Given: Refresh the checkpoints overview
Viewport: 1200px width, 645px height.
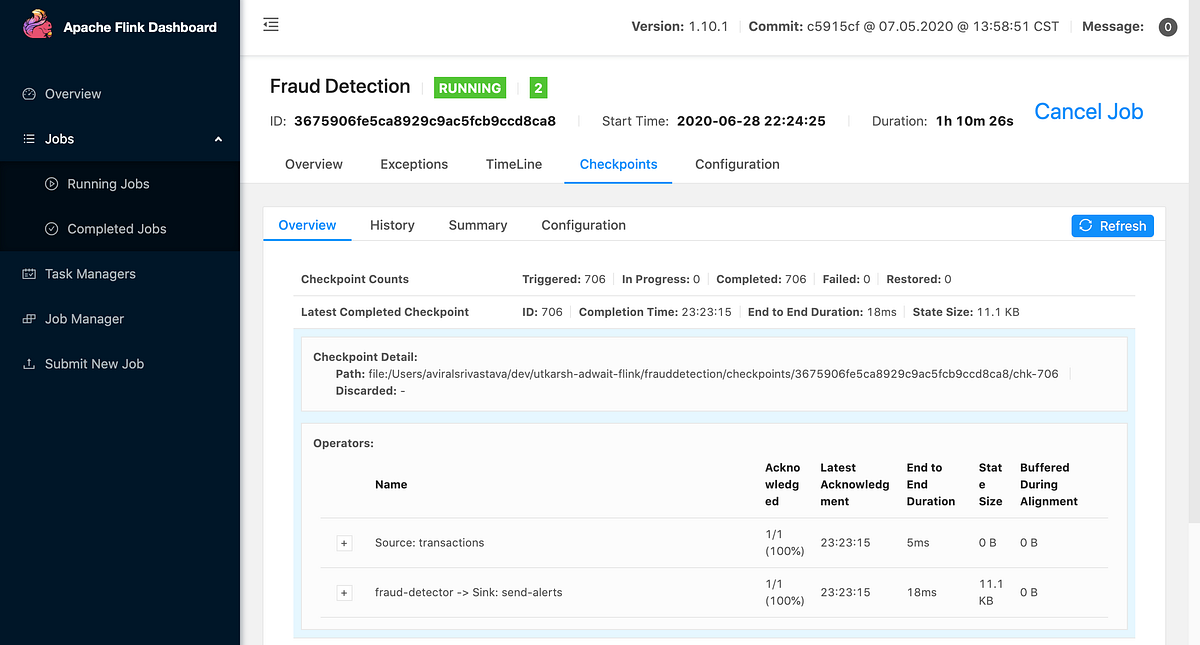Looking at the screenshot, I should pyautogui.click(x=1112, y=225).
